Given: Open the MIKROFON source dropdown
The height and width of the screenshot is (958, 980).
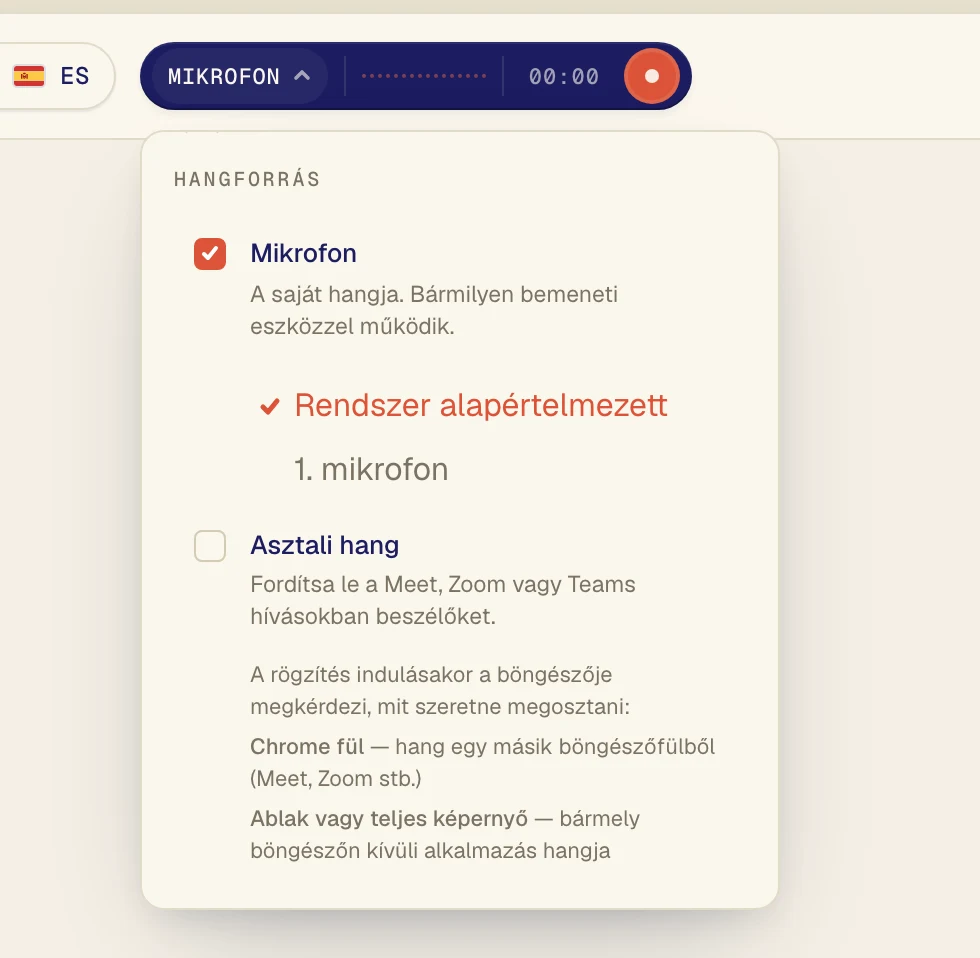Looking at the screenshot, I should tap(239, 76).
